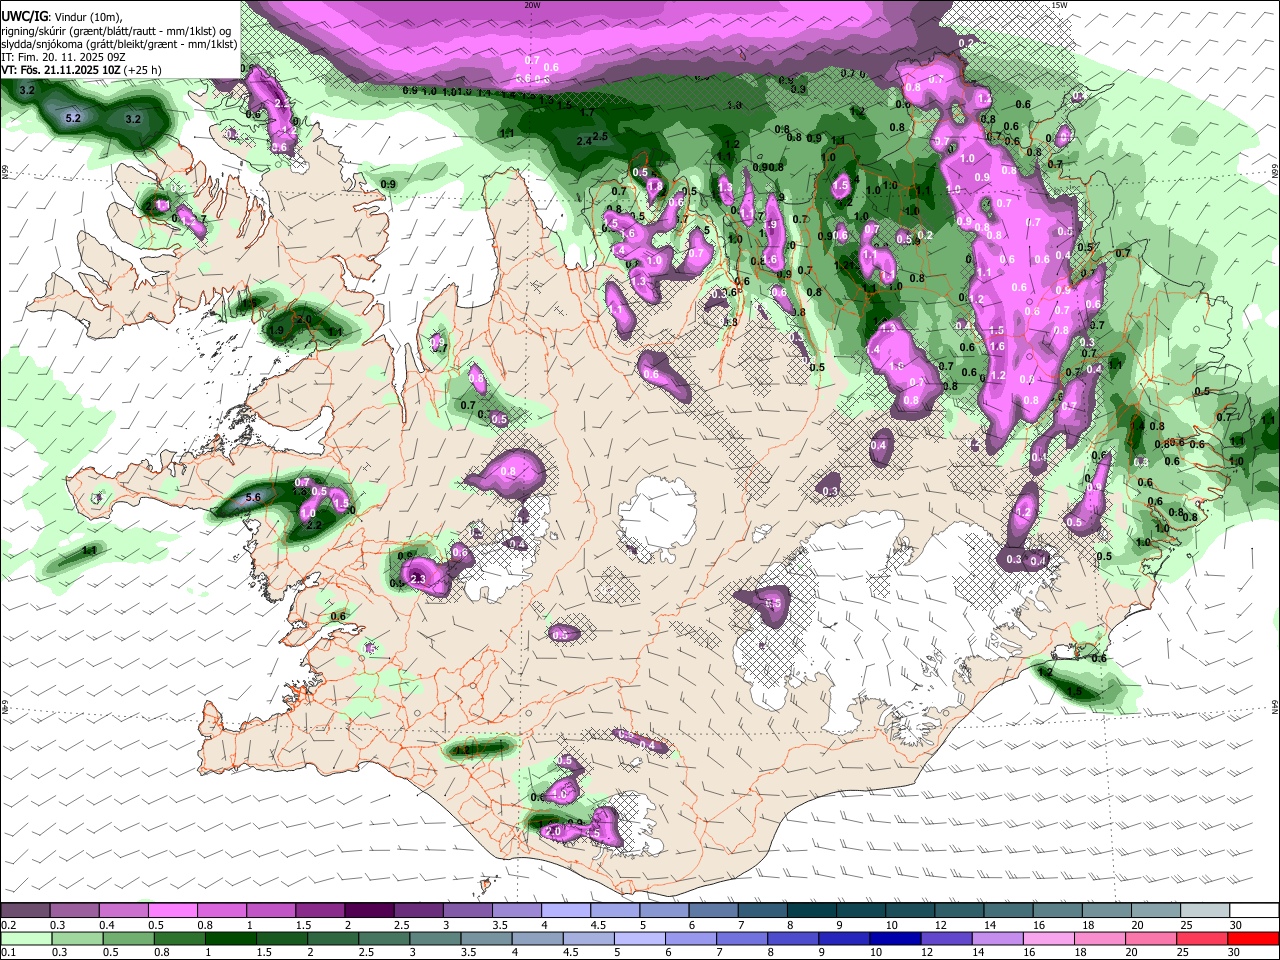Choose the violet rain swatch 12–14
1280x960 pixels.
[x=945, y=938]
